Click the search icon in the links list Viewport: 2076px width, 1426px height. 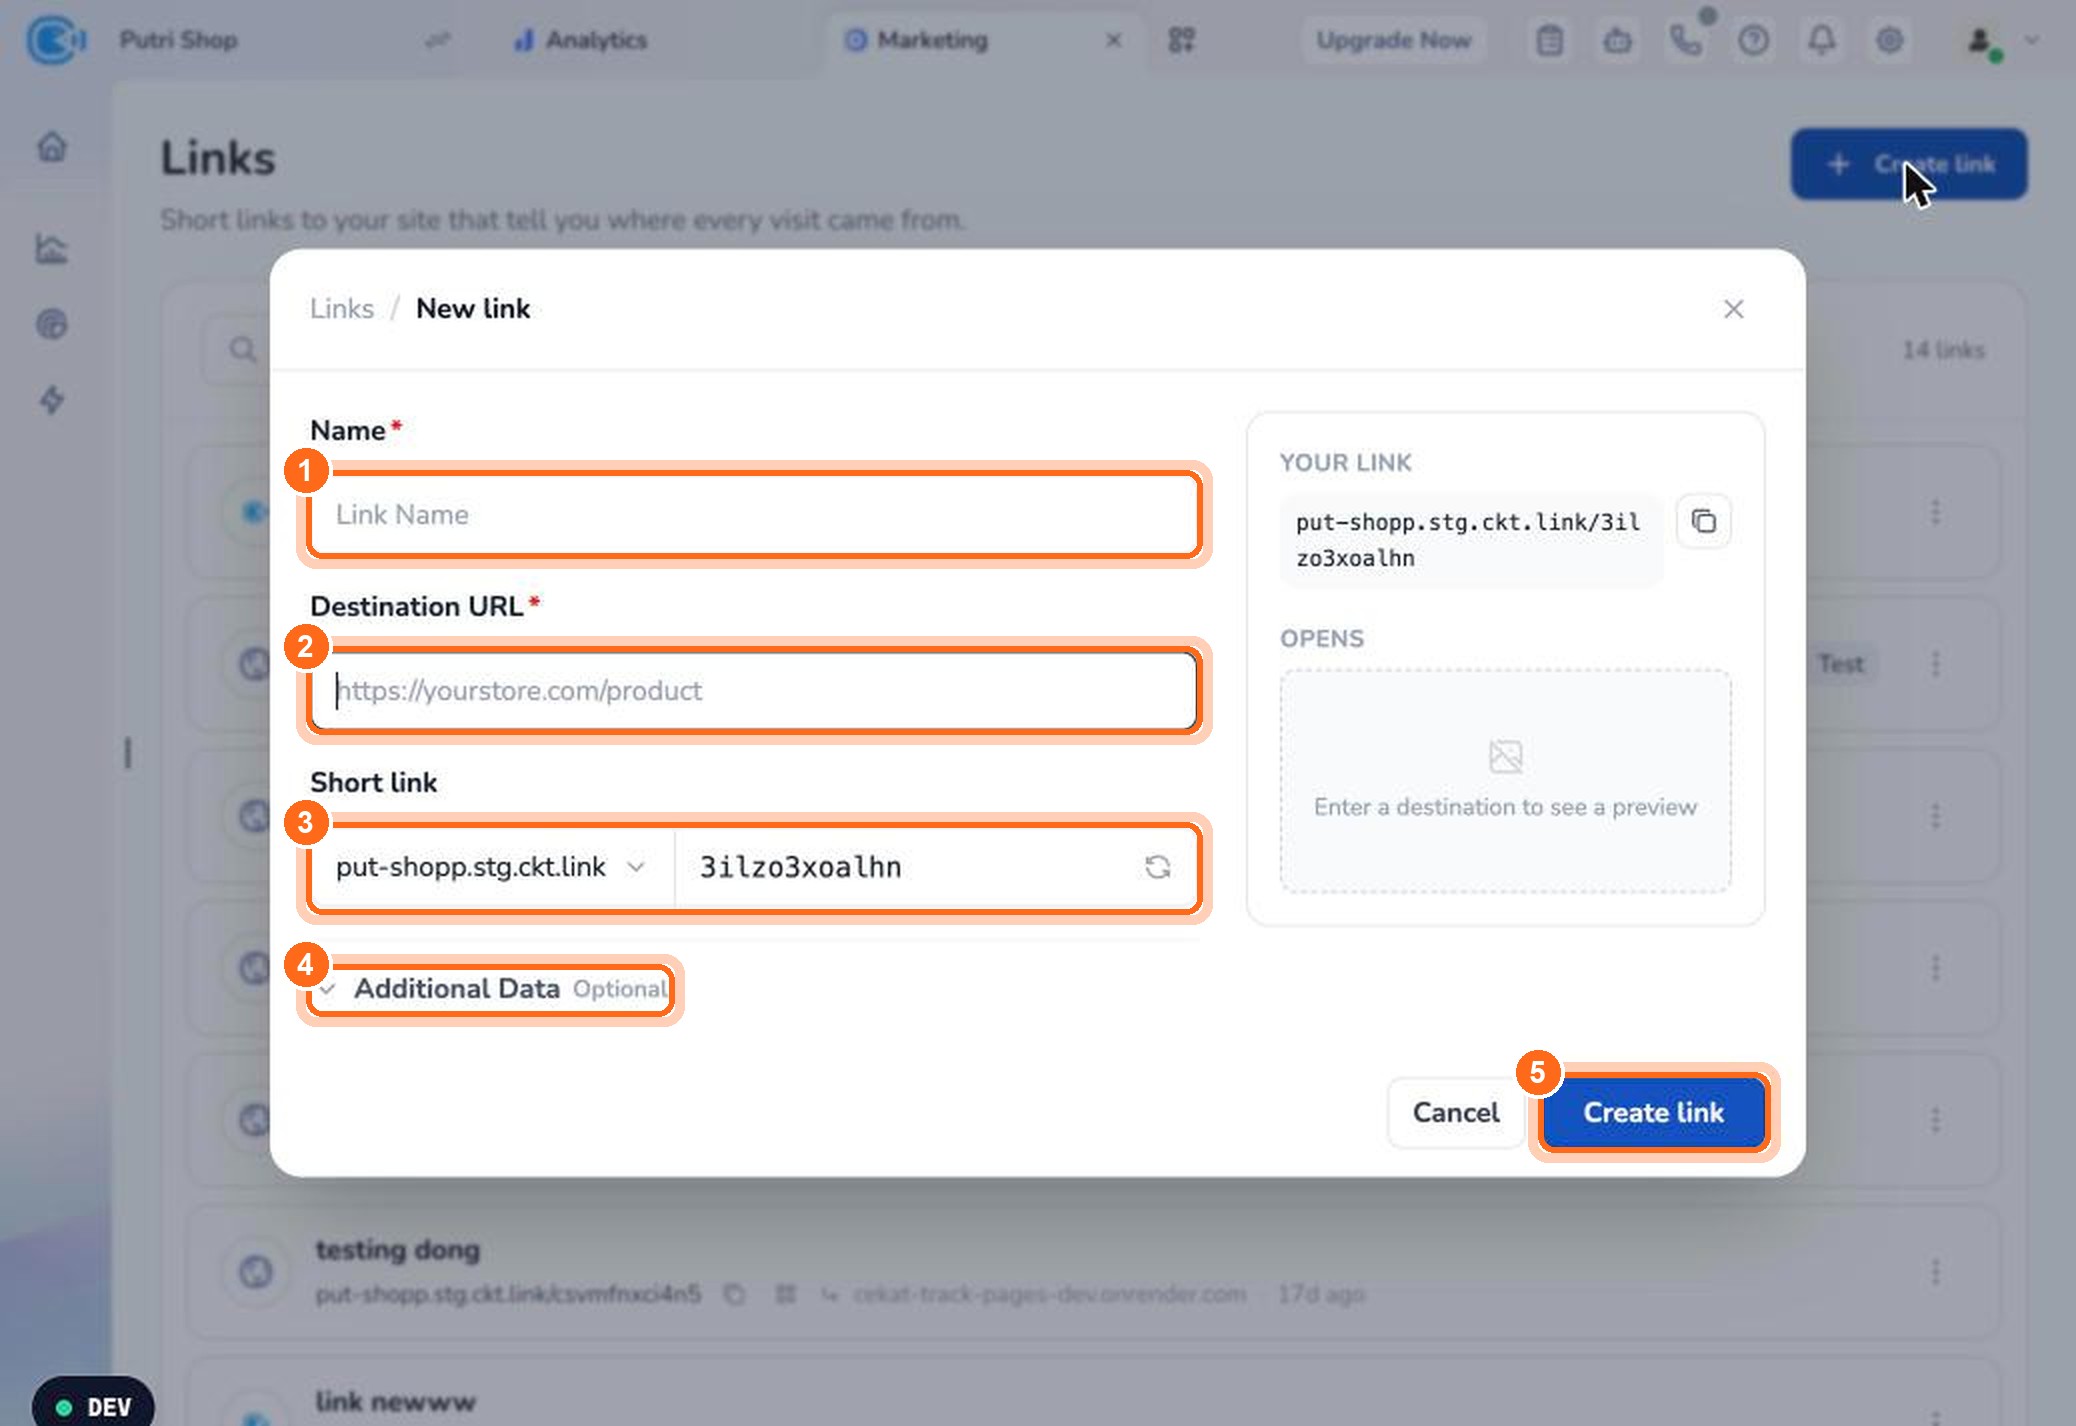[x=242, y=349]
